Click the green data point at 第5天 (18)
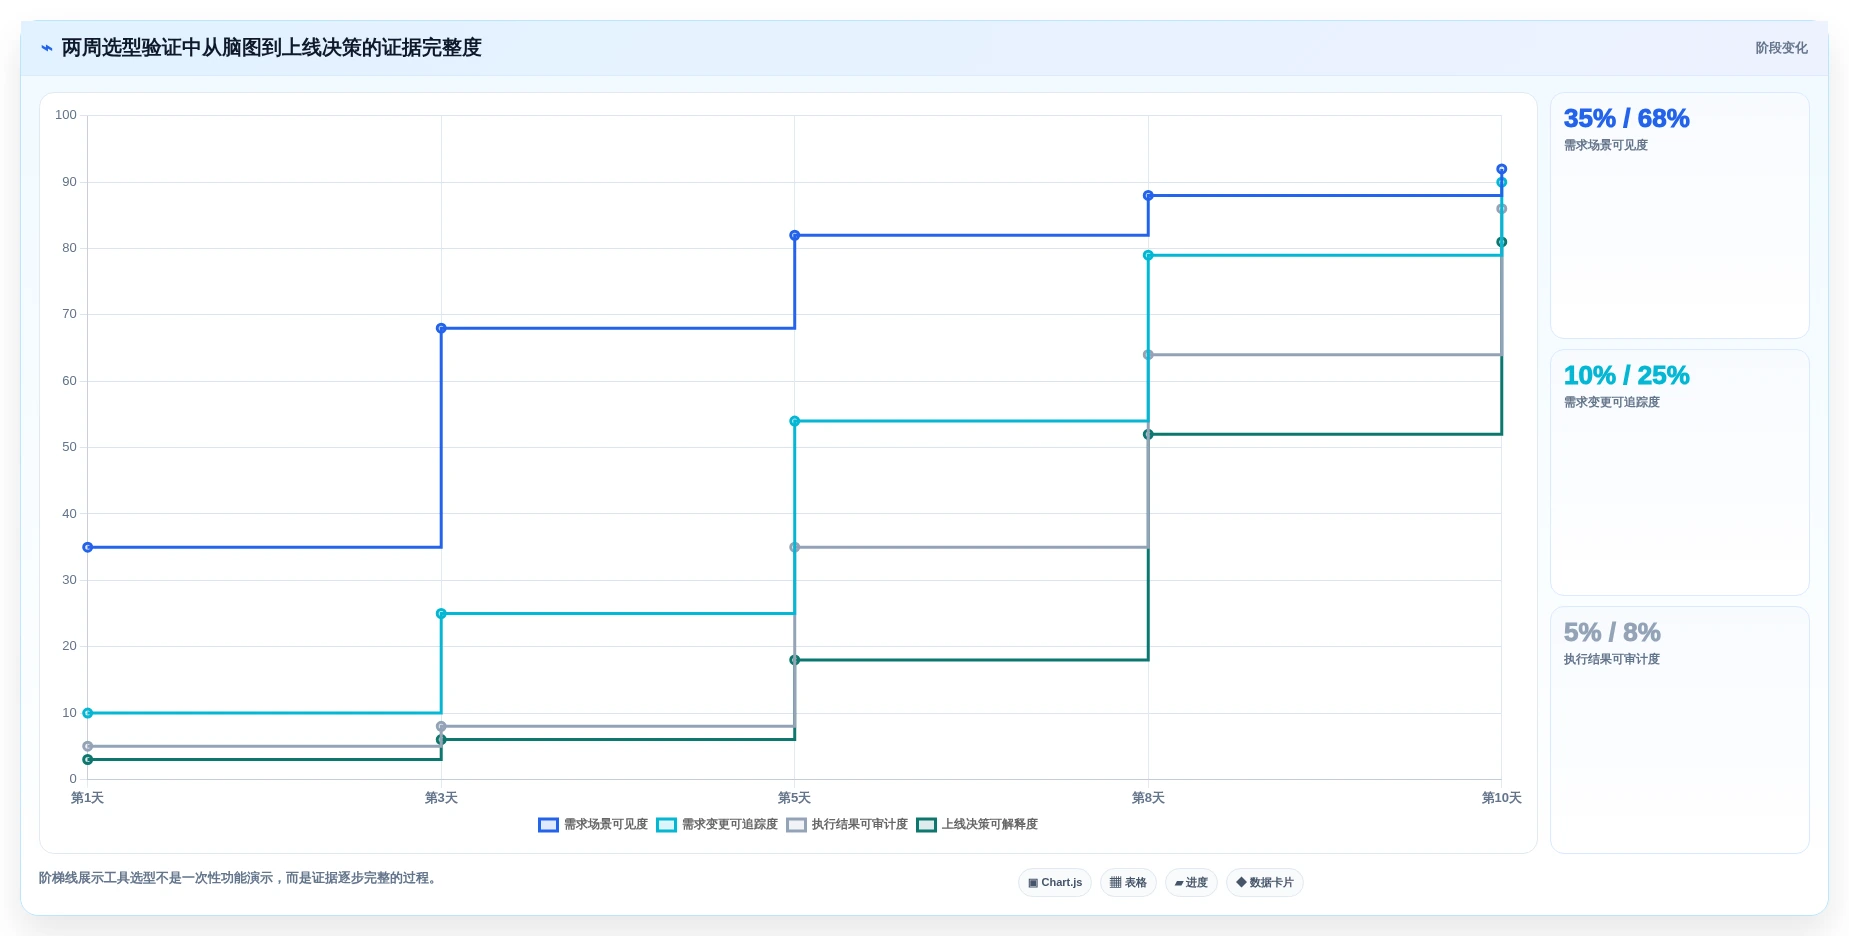The width and height of the screenshot is (1849, 936). (x=795, y=660)
